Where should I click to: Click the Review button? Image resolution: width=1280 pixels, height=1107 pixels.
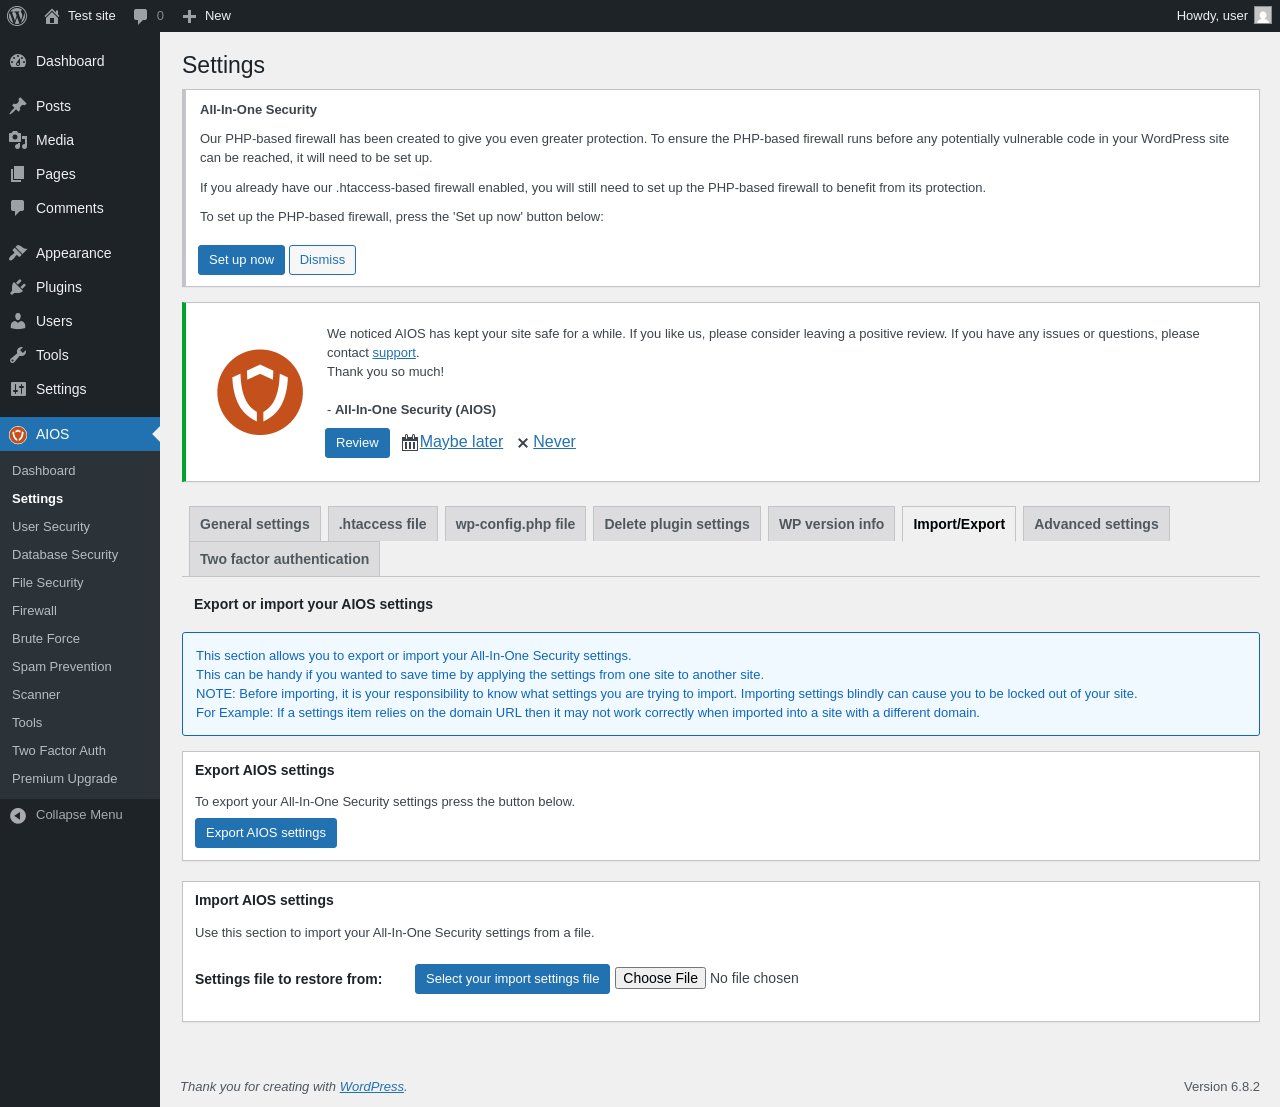click(x=357, y=443)
